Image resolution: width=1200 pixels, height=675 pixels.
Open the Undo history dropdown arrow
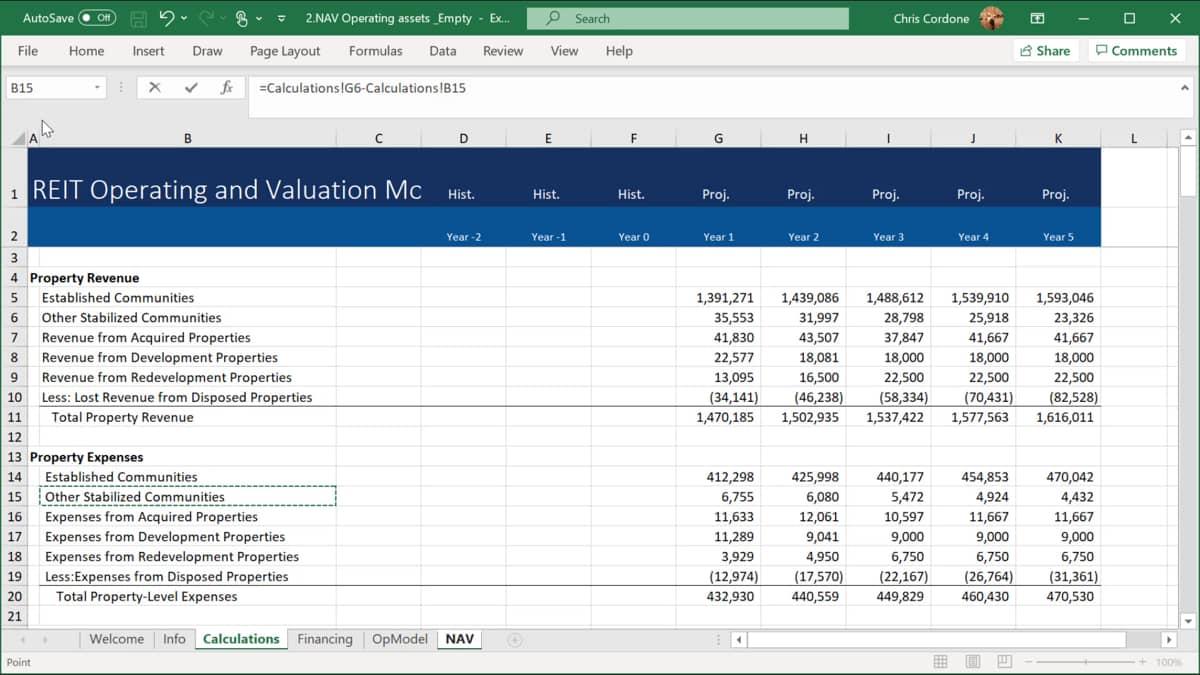(x=184, y=19)
